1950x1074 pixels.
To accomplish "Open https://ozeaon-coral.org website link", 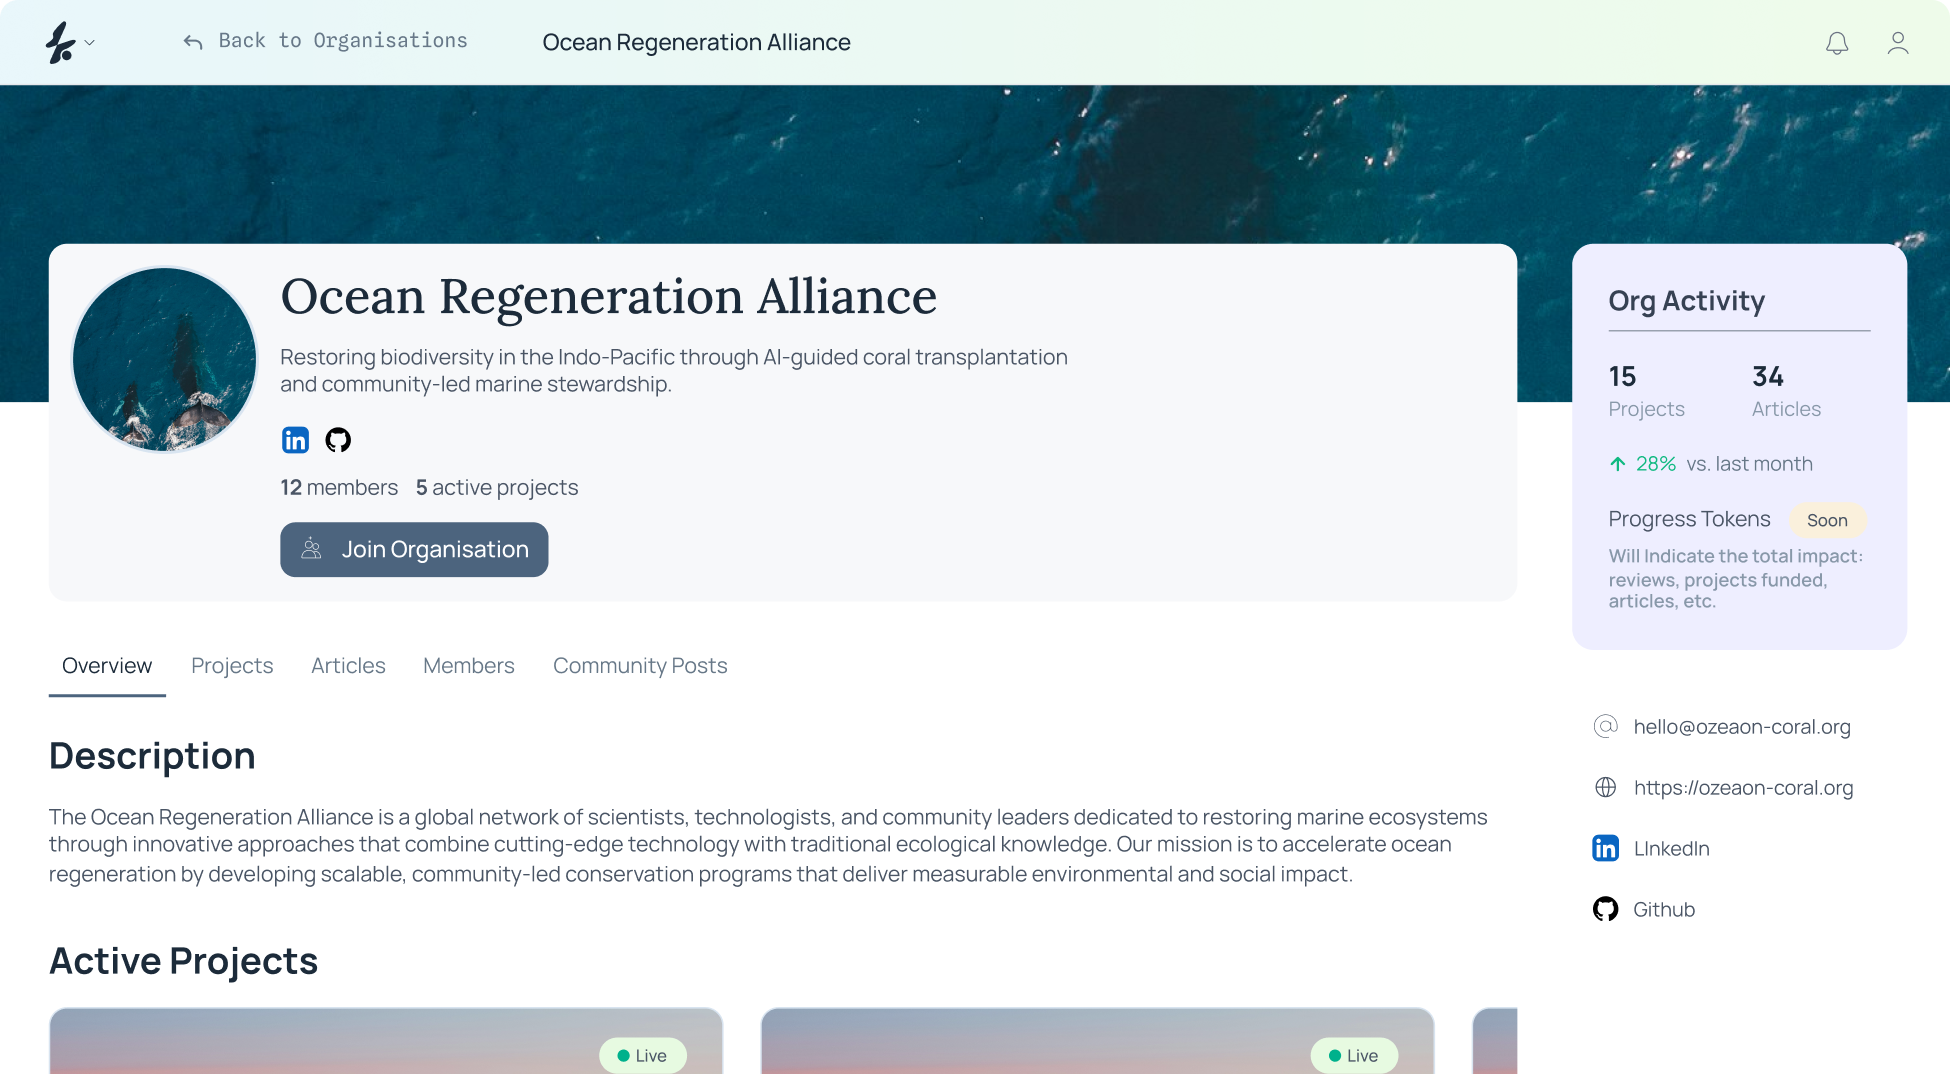I will tap(1743, 788).
